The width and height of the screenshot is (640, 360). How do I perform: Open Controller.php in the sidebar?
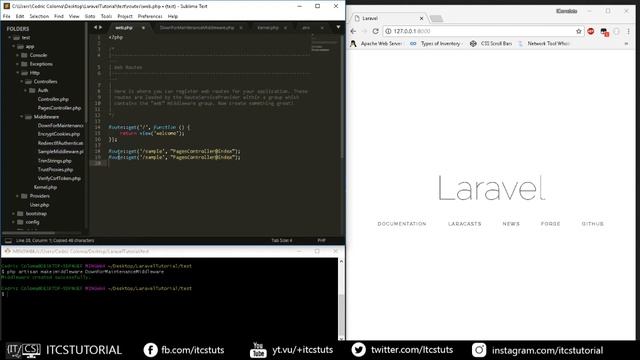pyautogui.click(x=53, y=99)
